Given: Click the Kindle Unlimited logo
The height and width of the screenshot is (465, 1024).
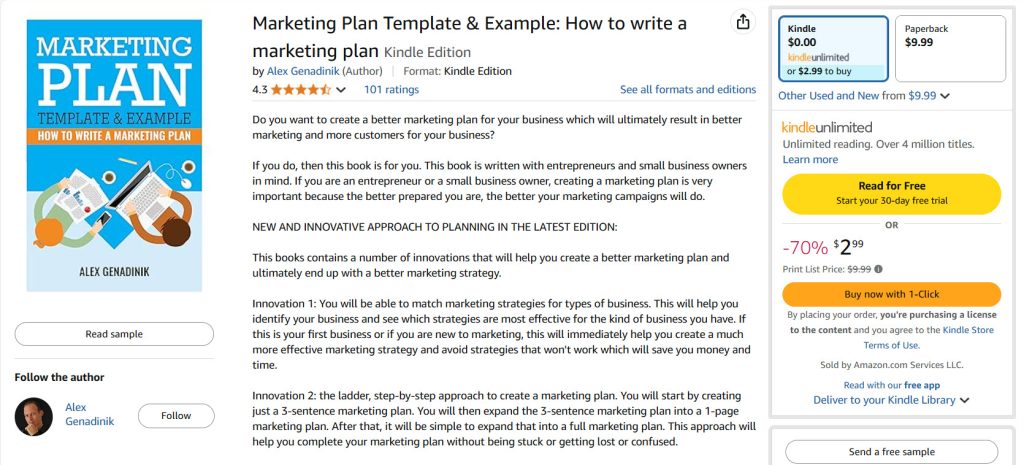Looking at the screenshot, I should click(x=827, y=127).
